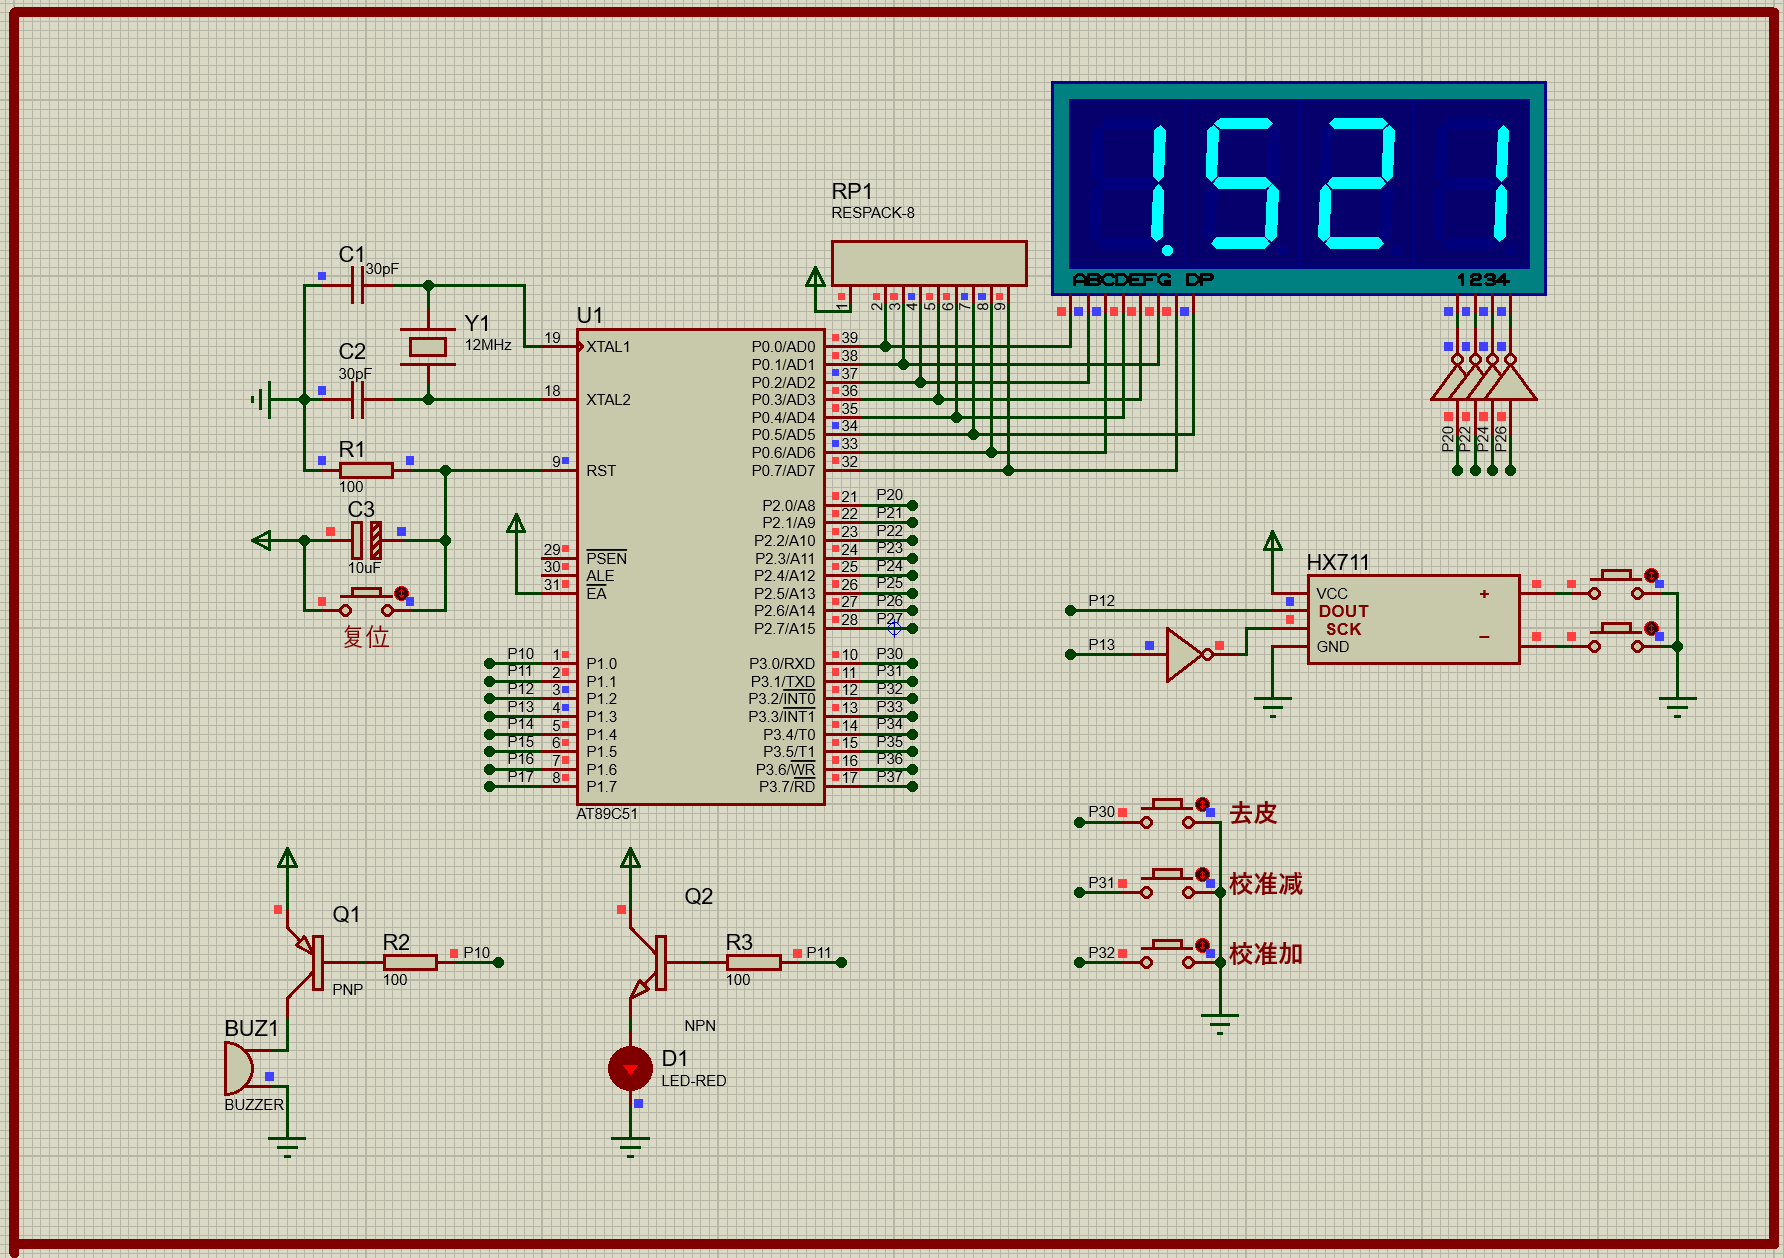Click the HX711 module body
1784x1258 pixels.
point(1413,619)
